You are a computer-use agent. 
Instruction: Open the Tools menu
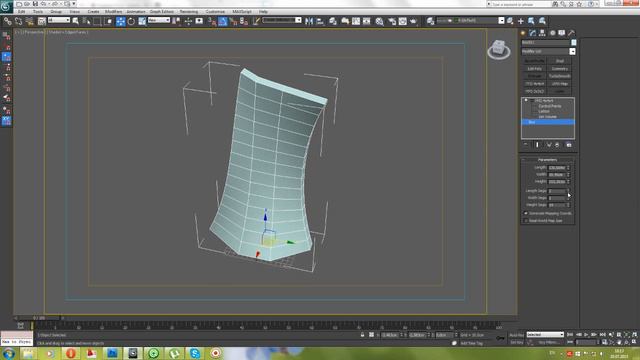click(x=38, y=11)
